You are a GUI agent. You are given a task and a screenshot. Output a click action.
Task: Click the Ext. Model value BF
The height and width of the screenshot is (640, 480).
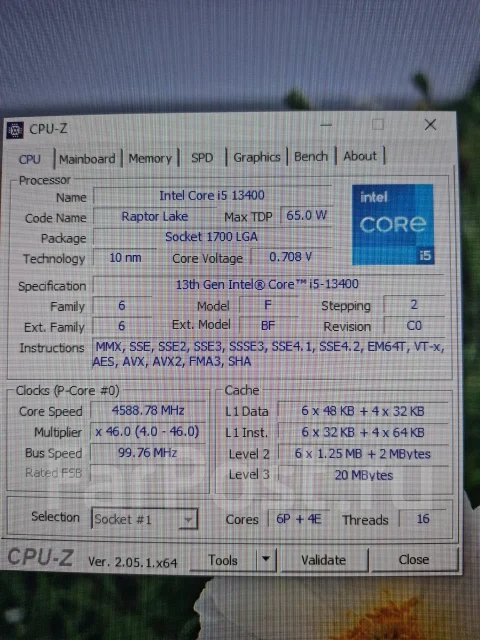point(269,325)
